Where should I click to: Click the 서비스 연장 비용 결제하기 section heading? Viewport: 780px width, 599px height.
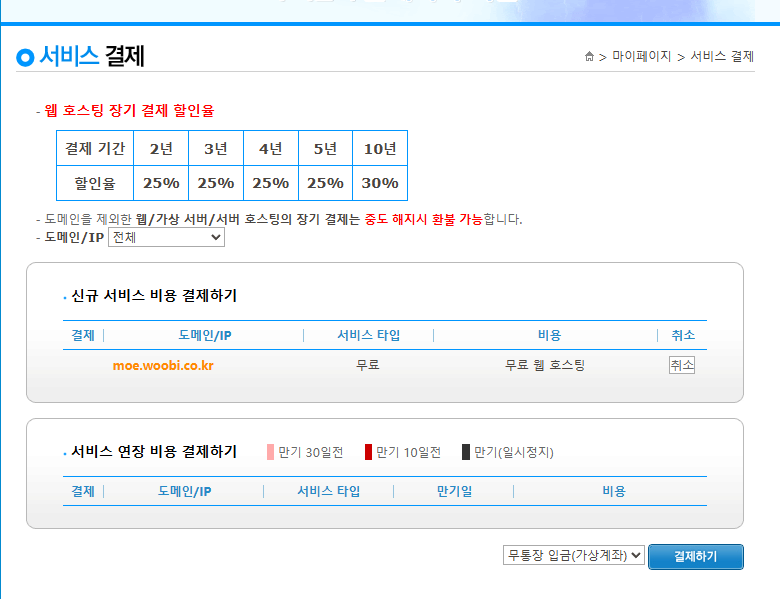click(x=154, y=452)
